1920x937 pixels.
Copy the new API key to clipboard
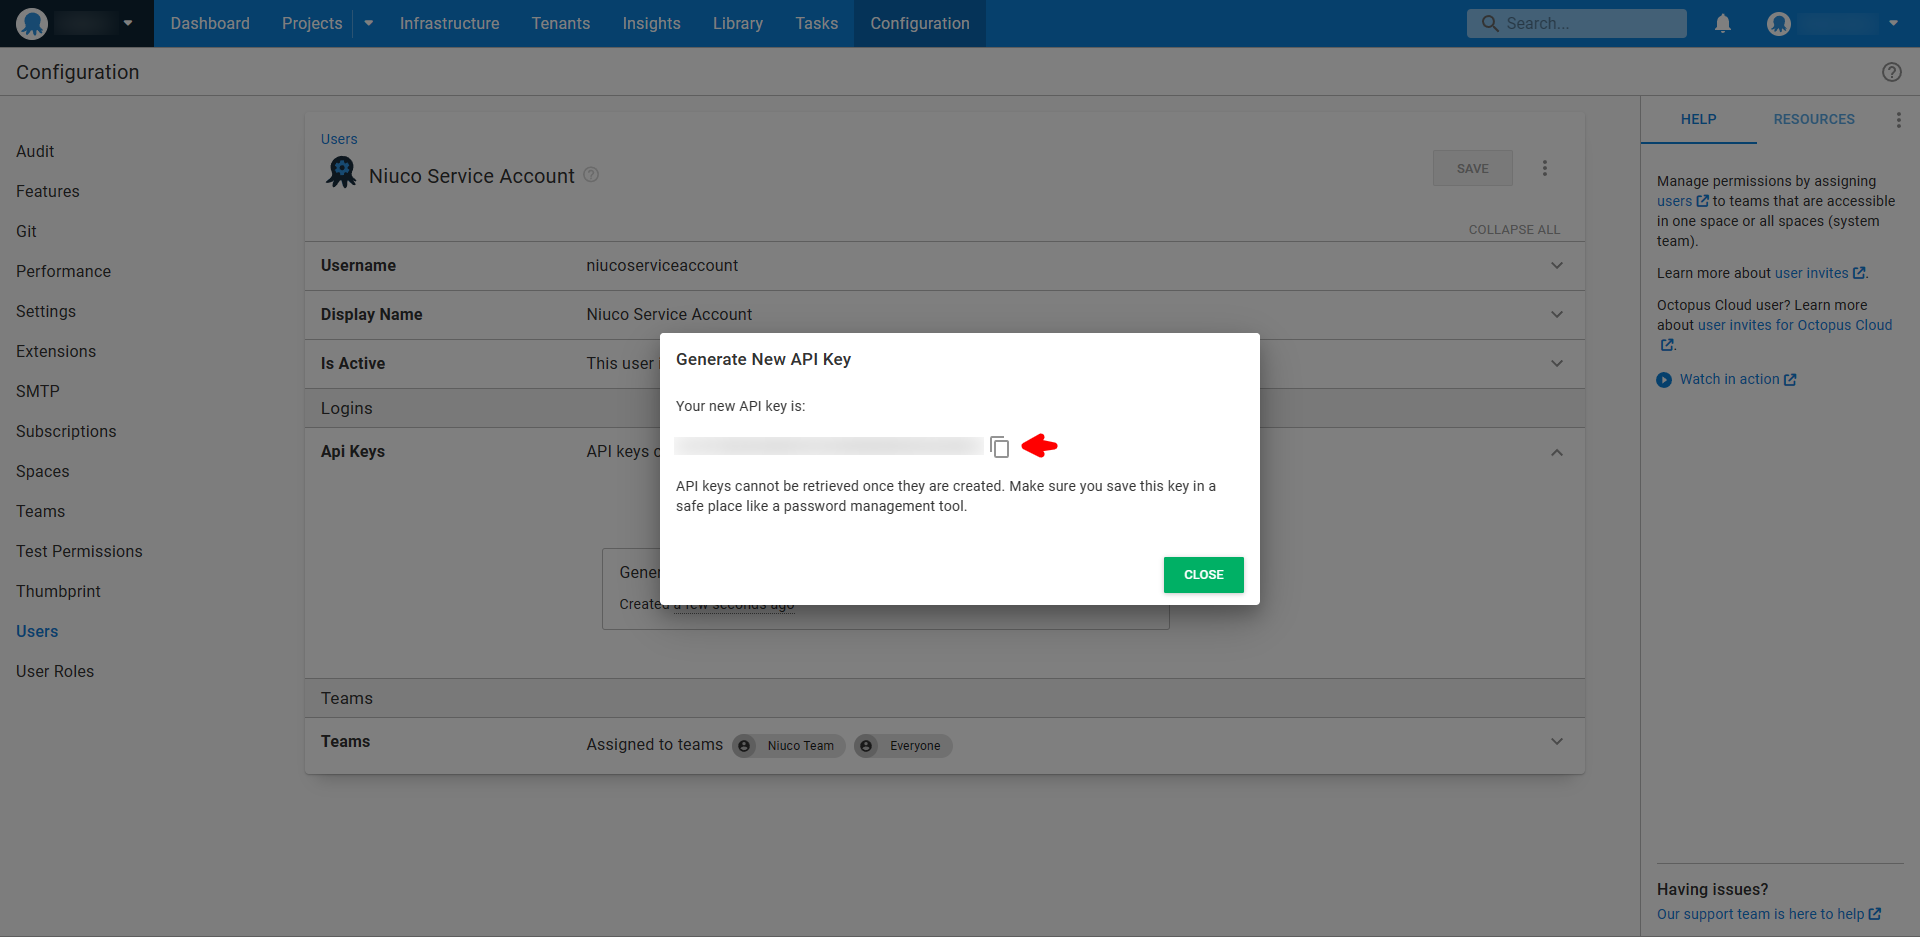[x=999, y=447]
